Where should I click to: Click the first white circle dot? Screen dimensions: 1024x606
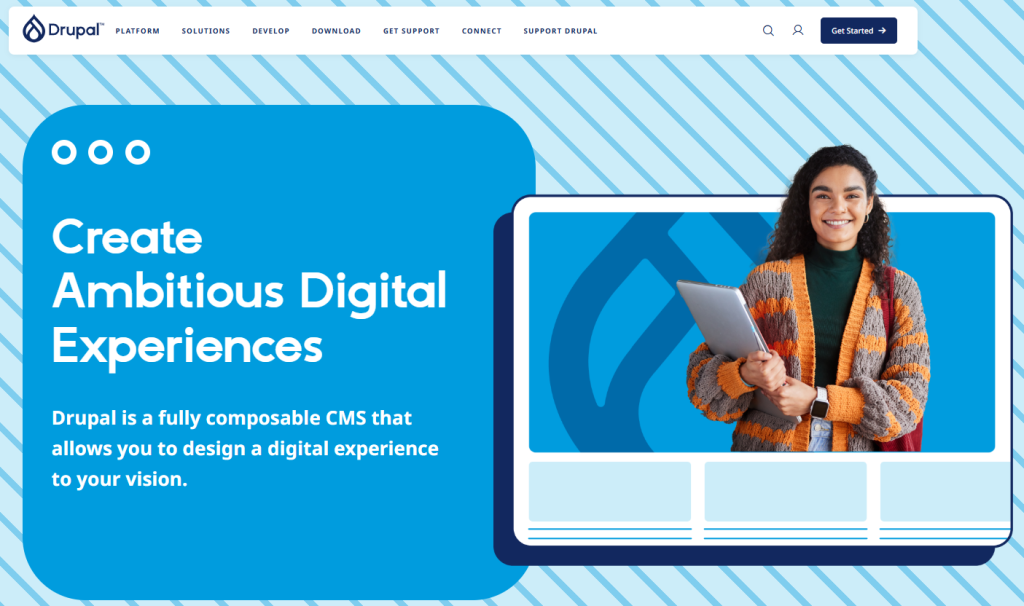[x=64, y=152]
